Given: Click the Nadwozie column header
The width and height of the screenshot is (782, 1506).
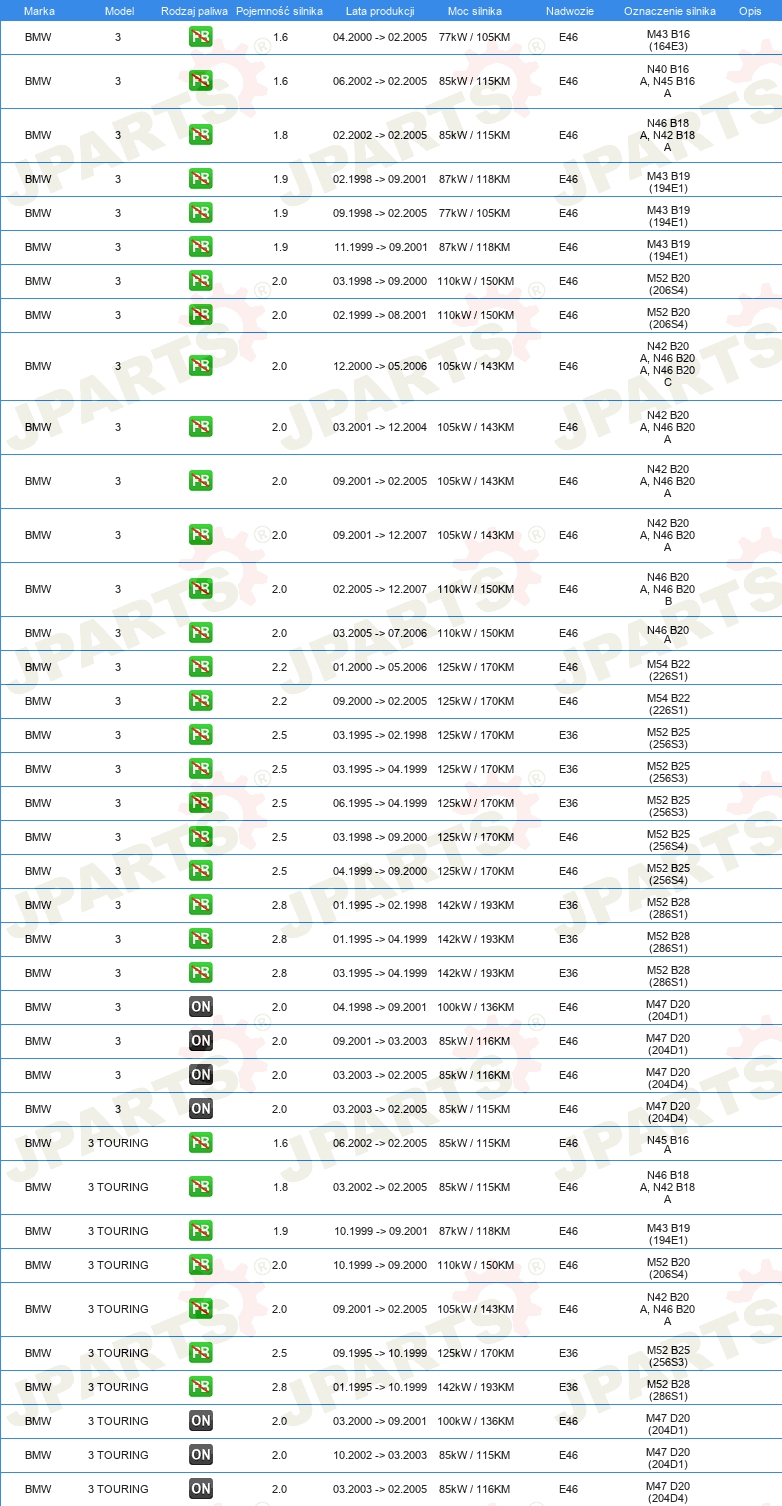Looking at the screenshot, I should point(569,10).
